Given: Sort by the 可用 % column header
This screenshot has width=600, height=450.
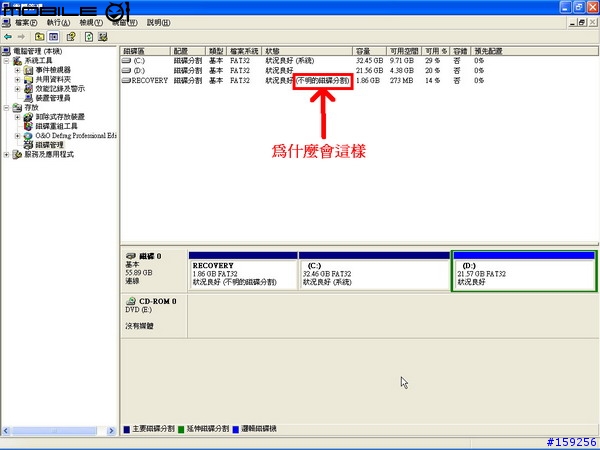Looking at the screenshot, I should coord(436,51).
